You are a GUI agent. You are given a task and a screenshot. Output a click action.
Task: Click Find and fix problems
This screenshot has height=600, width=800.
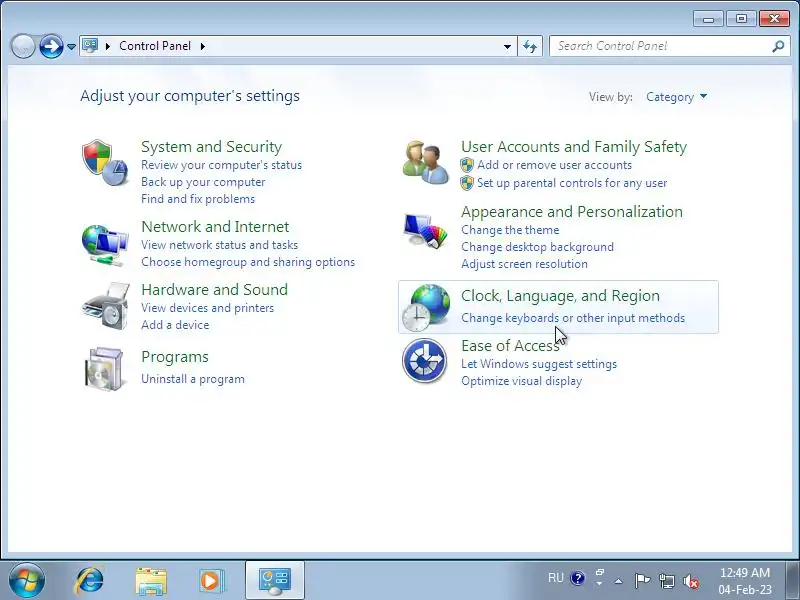(x=198, y=198)
